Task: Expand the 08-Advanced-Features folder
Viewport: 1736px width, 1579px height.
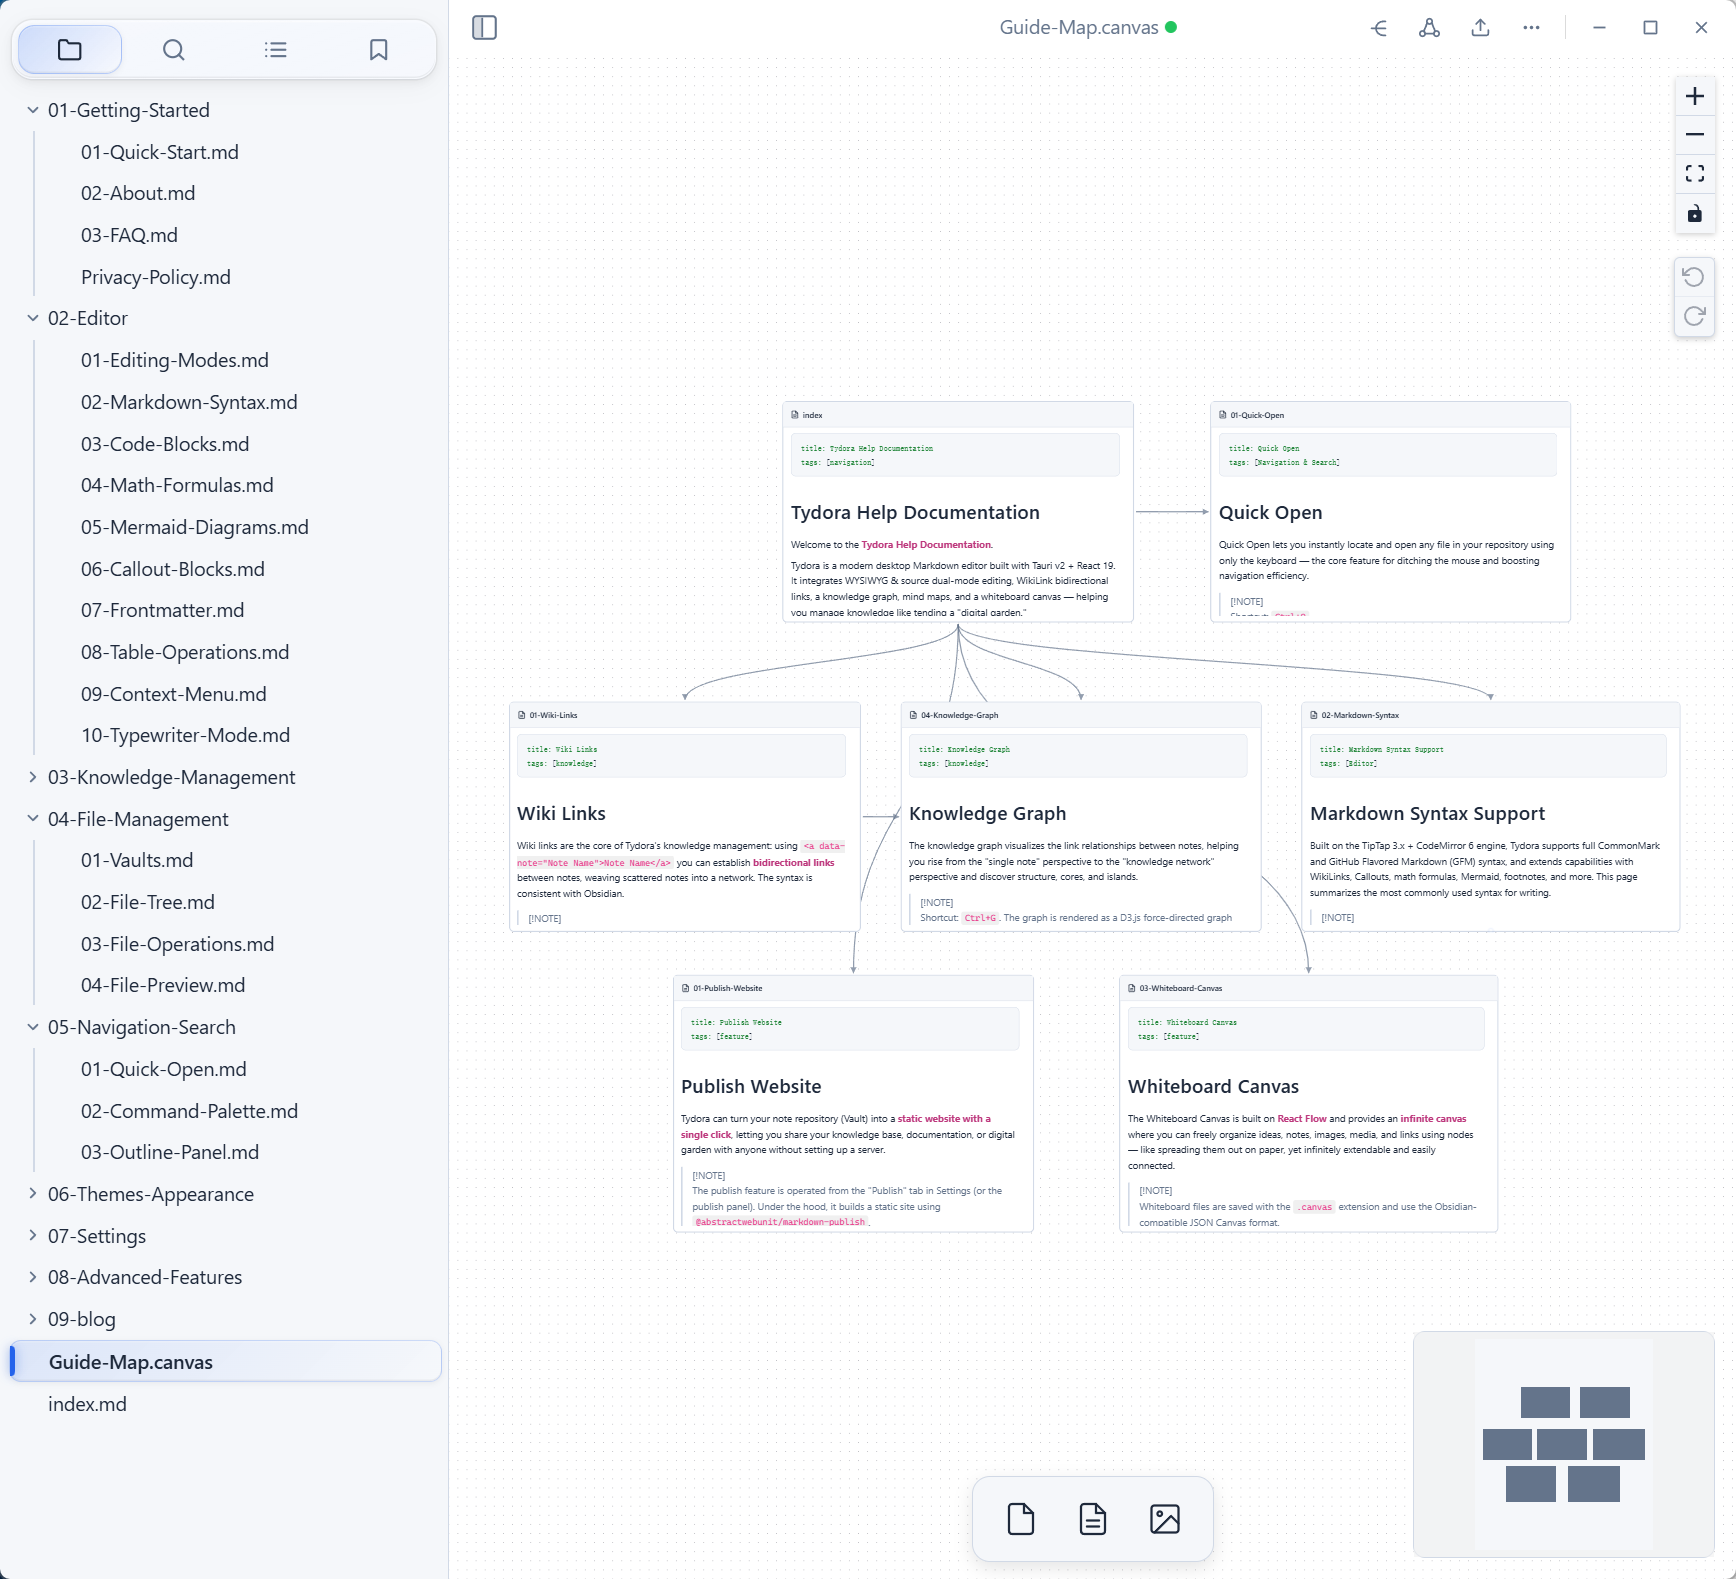Action: point(33,1277)
